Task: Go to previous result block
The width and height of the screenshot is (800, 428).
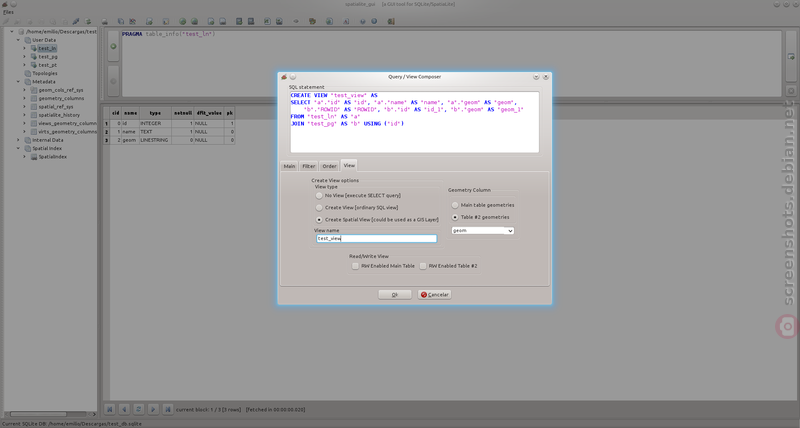Action: pos(124,409)
